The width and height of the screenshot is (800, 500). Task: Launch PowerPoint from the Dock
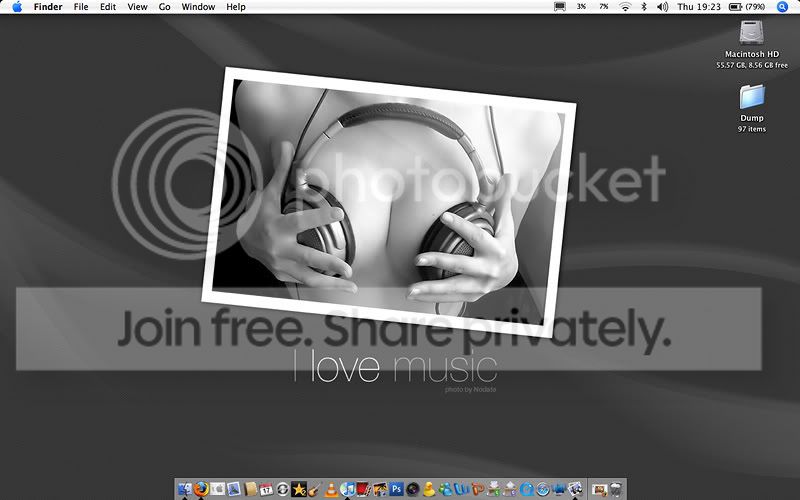[478, 489]
